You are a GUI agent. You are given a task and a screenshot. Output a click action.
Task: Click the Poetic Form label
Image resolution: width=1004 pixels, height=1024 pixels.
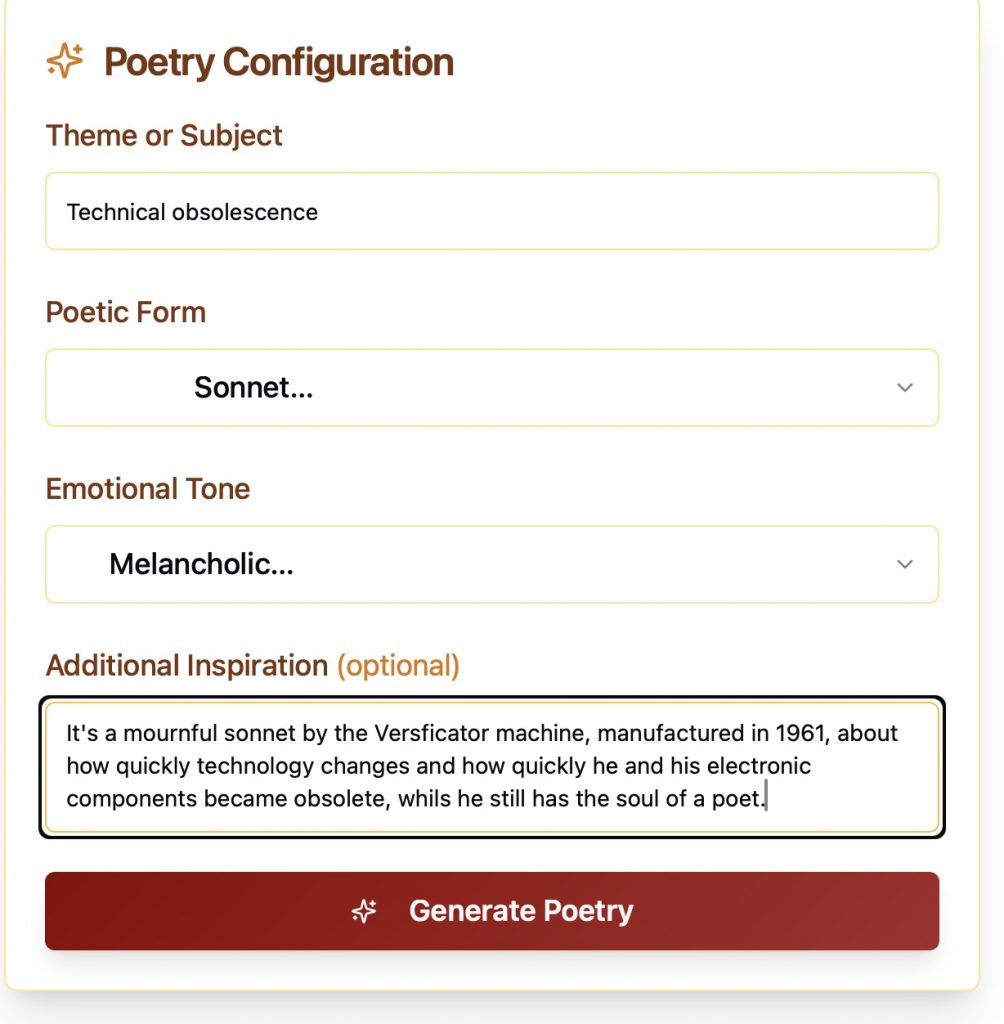click(126, 312)
